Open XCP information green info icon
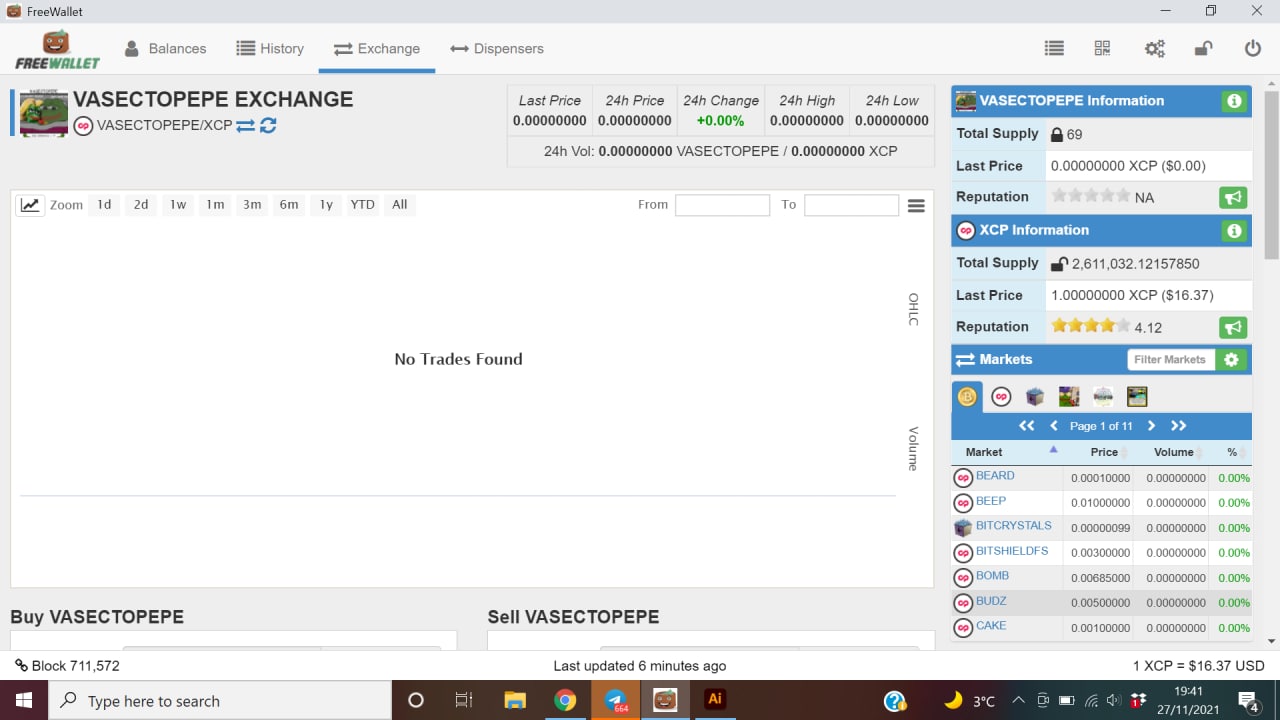The width and height of the screenshot is (1280, 720). (x=1234, y=231)
